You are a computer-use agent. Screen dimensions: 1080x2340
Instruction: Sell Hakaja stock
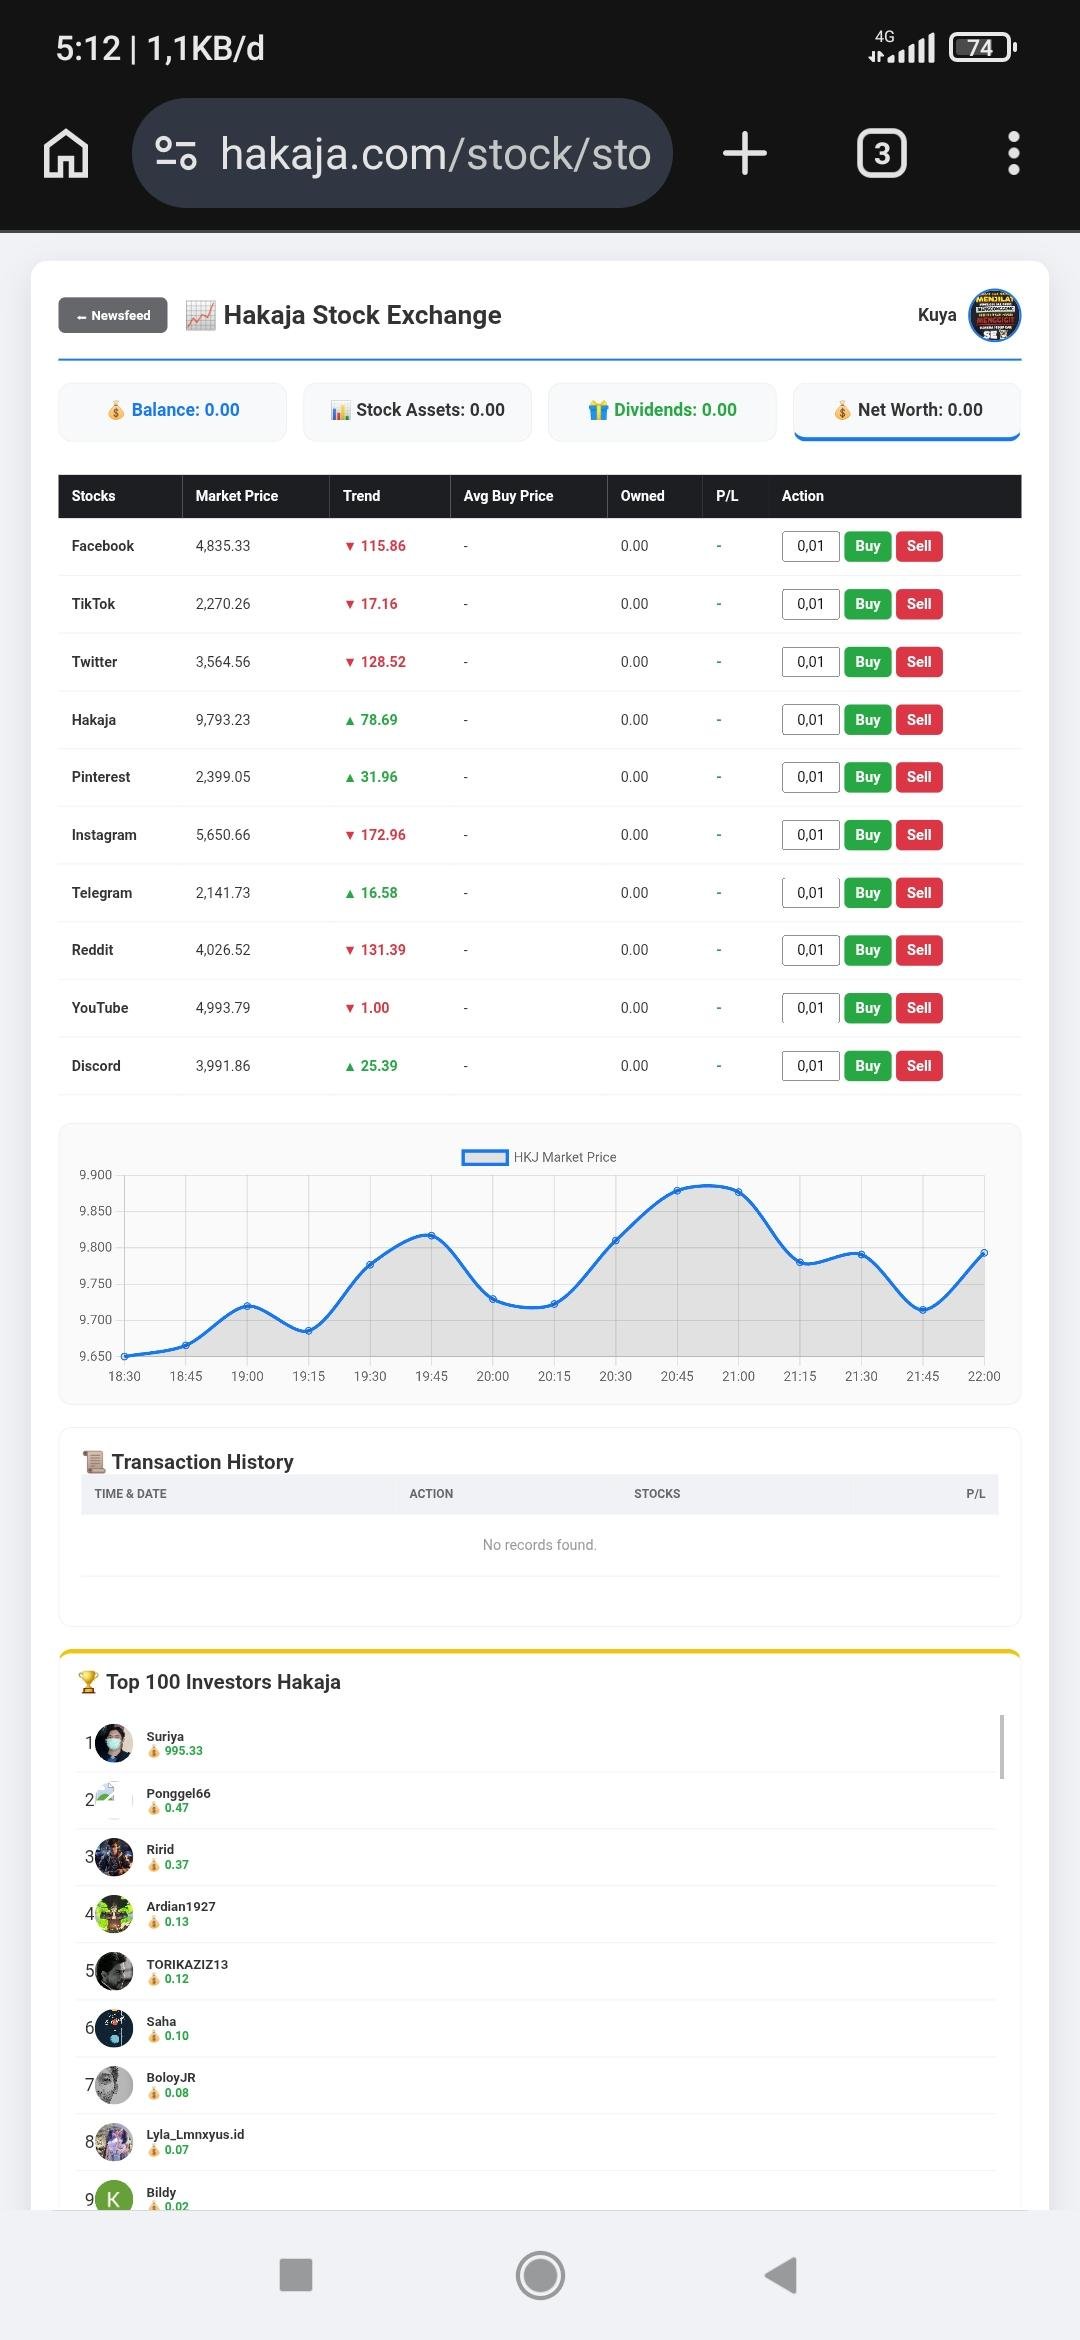tap(918, 720)
